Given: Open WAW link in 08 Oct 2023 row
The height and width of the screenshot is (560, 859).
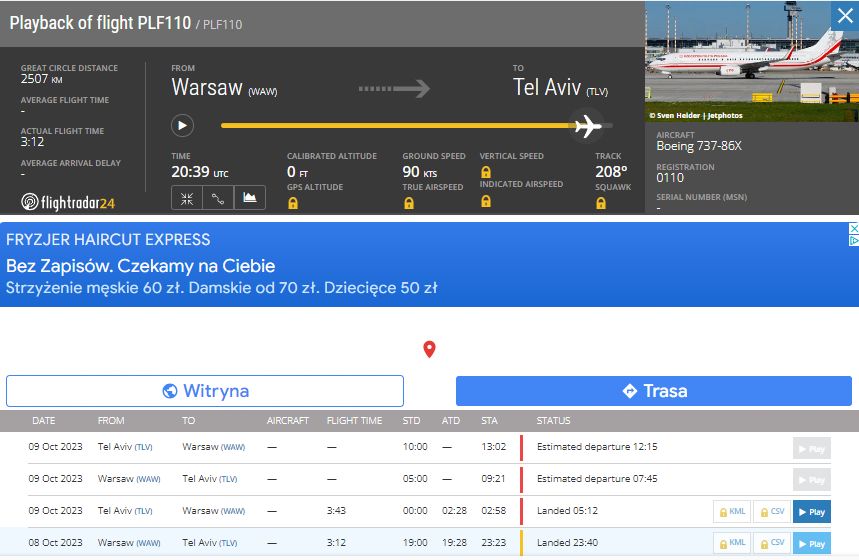Looking at the screenshot, I should [148, 542].
